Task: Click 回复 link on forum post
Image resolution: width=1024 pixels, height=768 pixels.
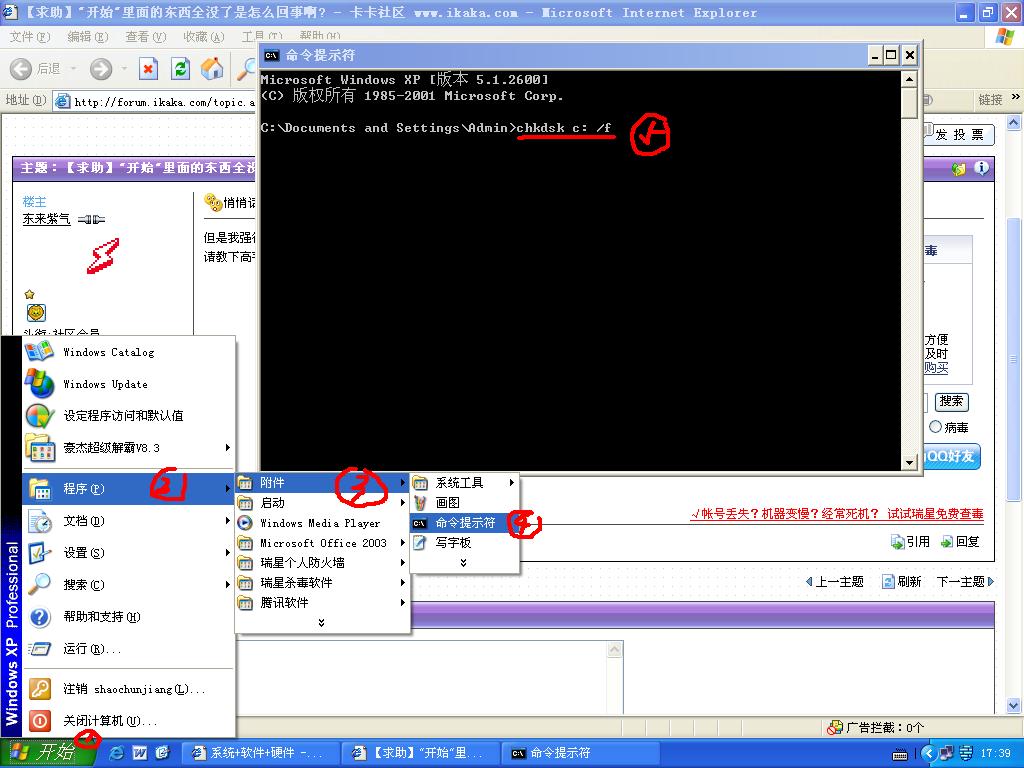Action: (x=960, y=542)
